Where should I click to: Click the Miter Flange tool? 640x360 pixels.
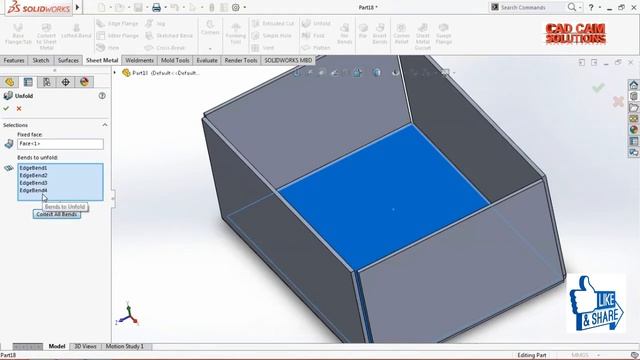click(118, 36)
